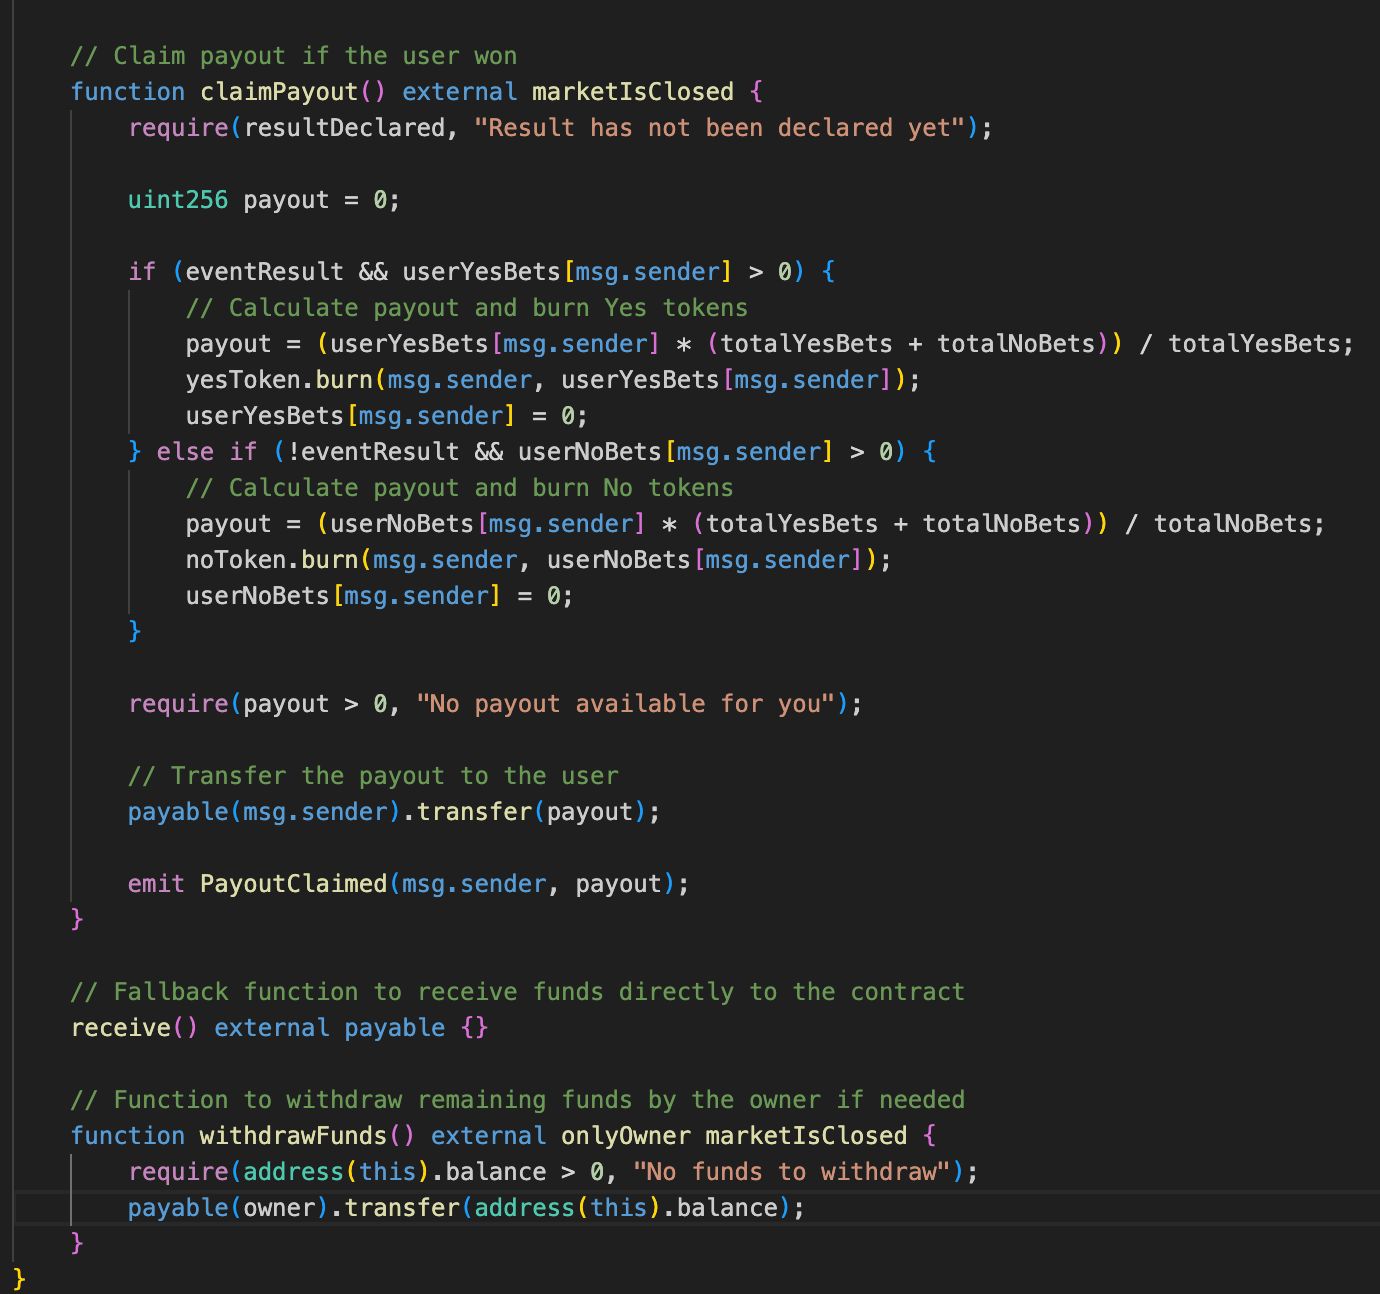The height and width of the screenshot is (1294, 1380).
Task: Click the comment "Fallback function to receive funds directly"
Action: [518, 992]
